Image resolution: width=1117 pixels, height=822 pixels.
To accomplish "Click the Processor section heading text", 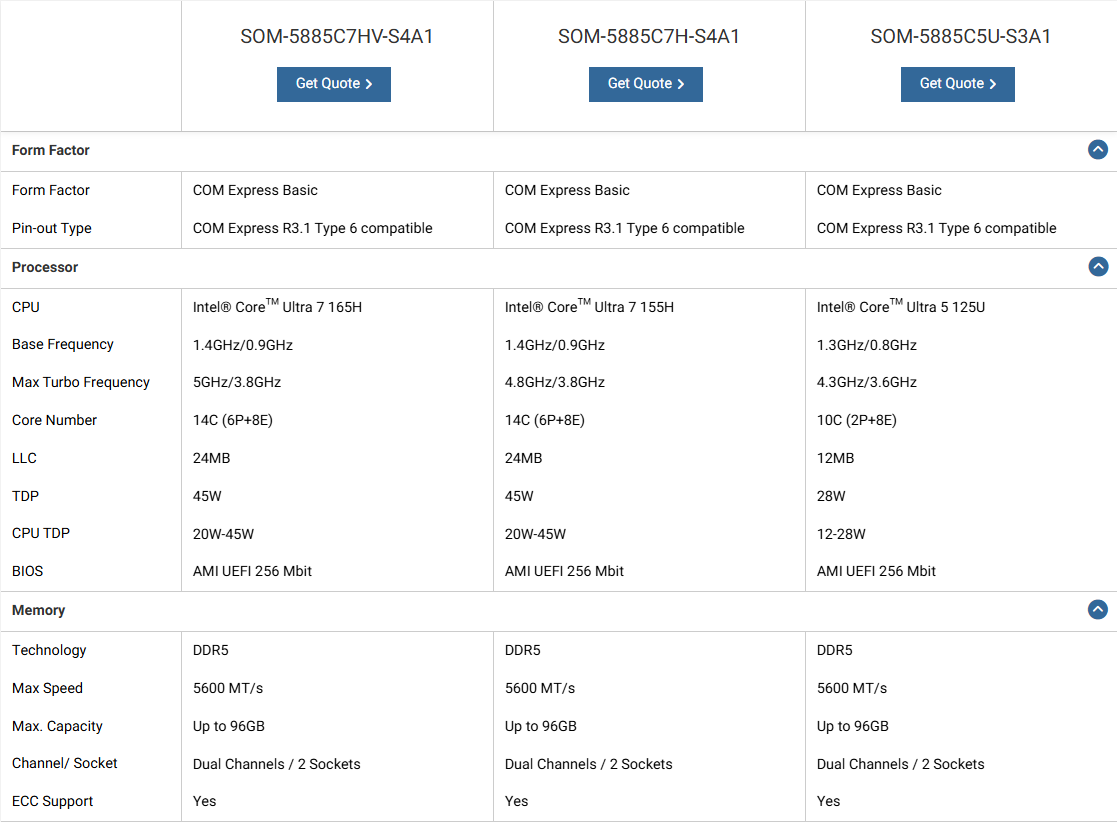I will (x=45, y=267).
